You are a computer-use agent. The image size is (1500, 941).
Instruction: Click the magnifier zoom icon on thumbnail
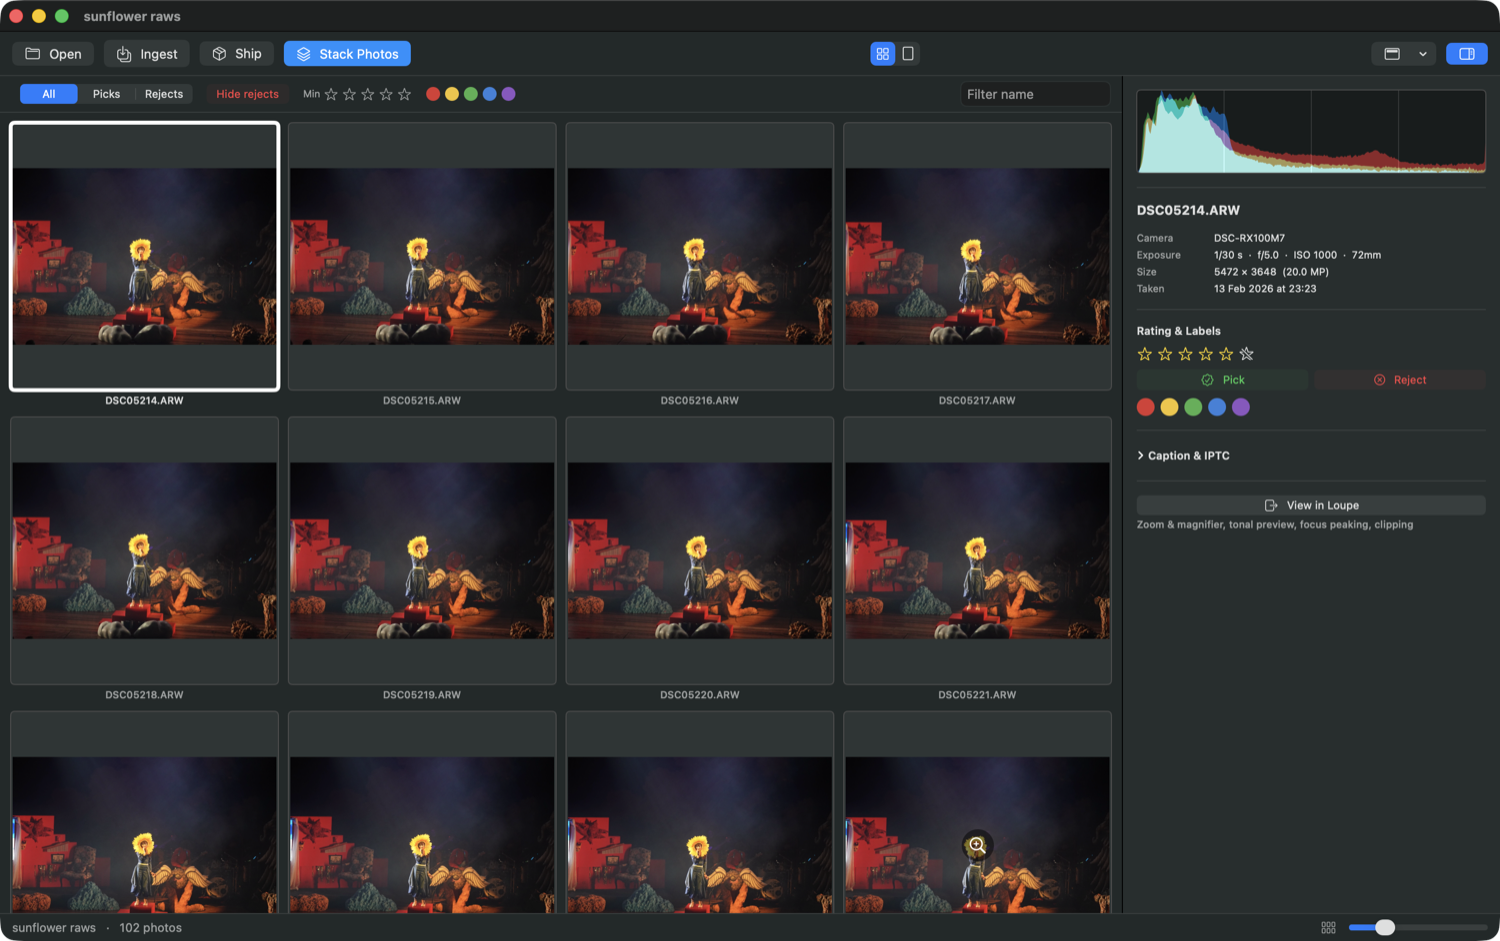point(977,845)
